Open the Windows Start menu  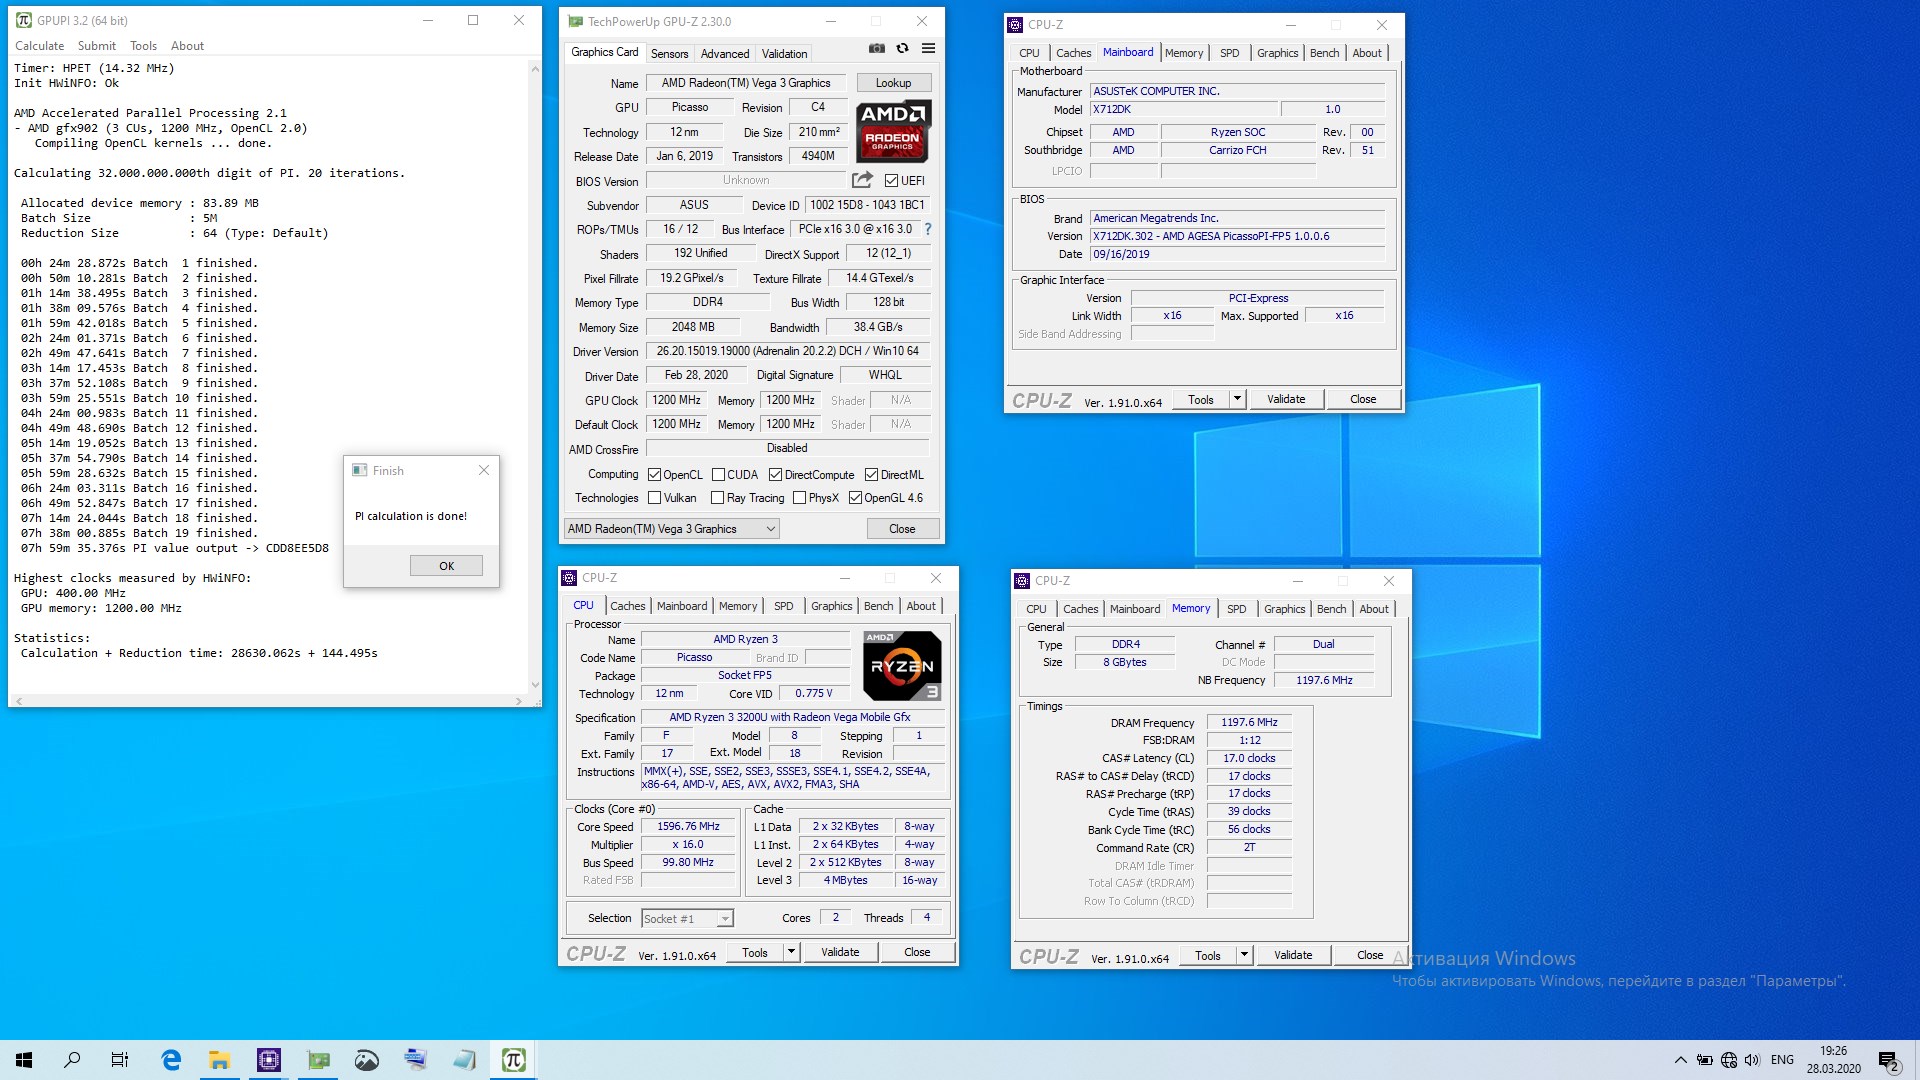coord(24,1060)
